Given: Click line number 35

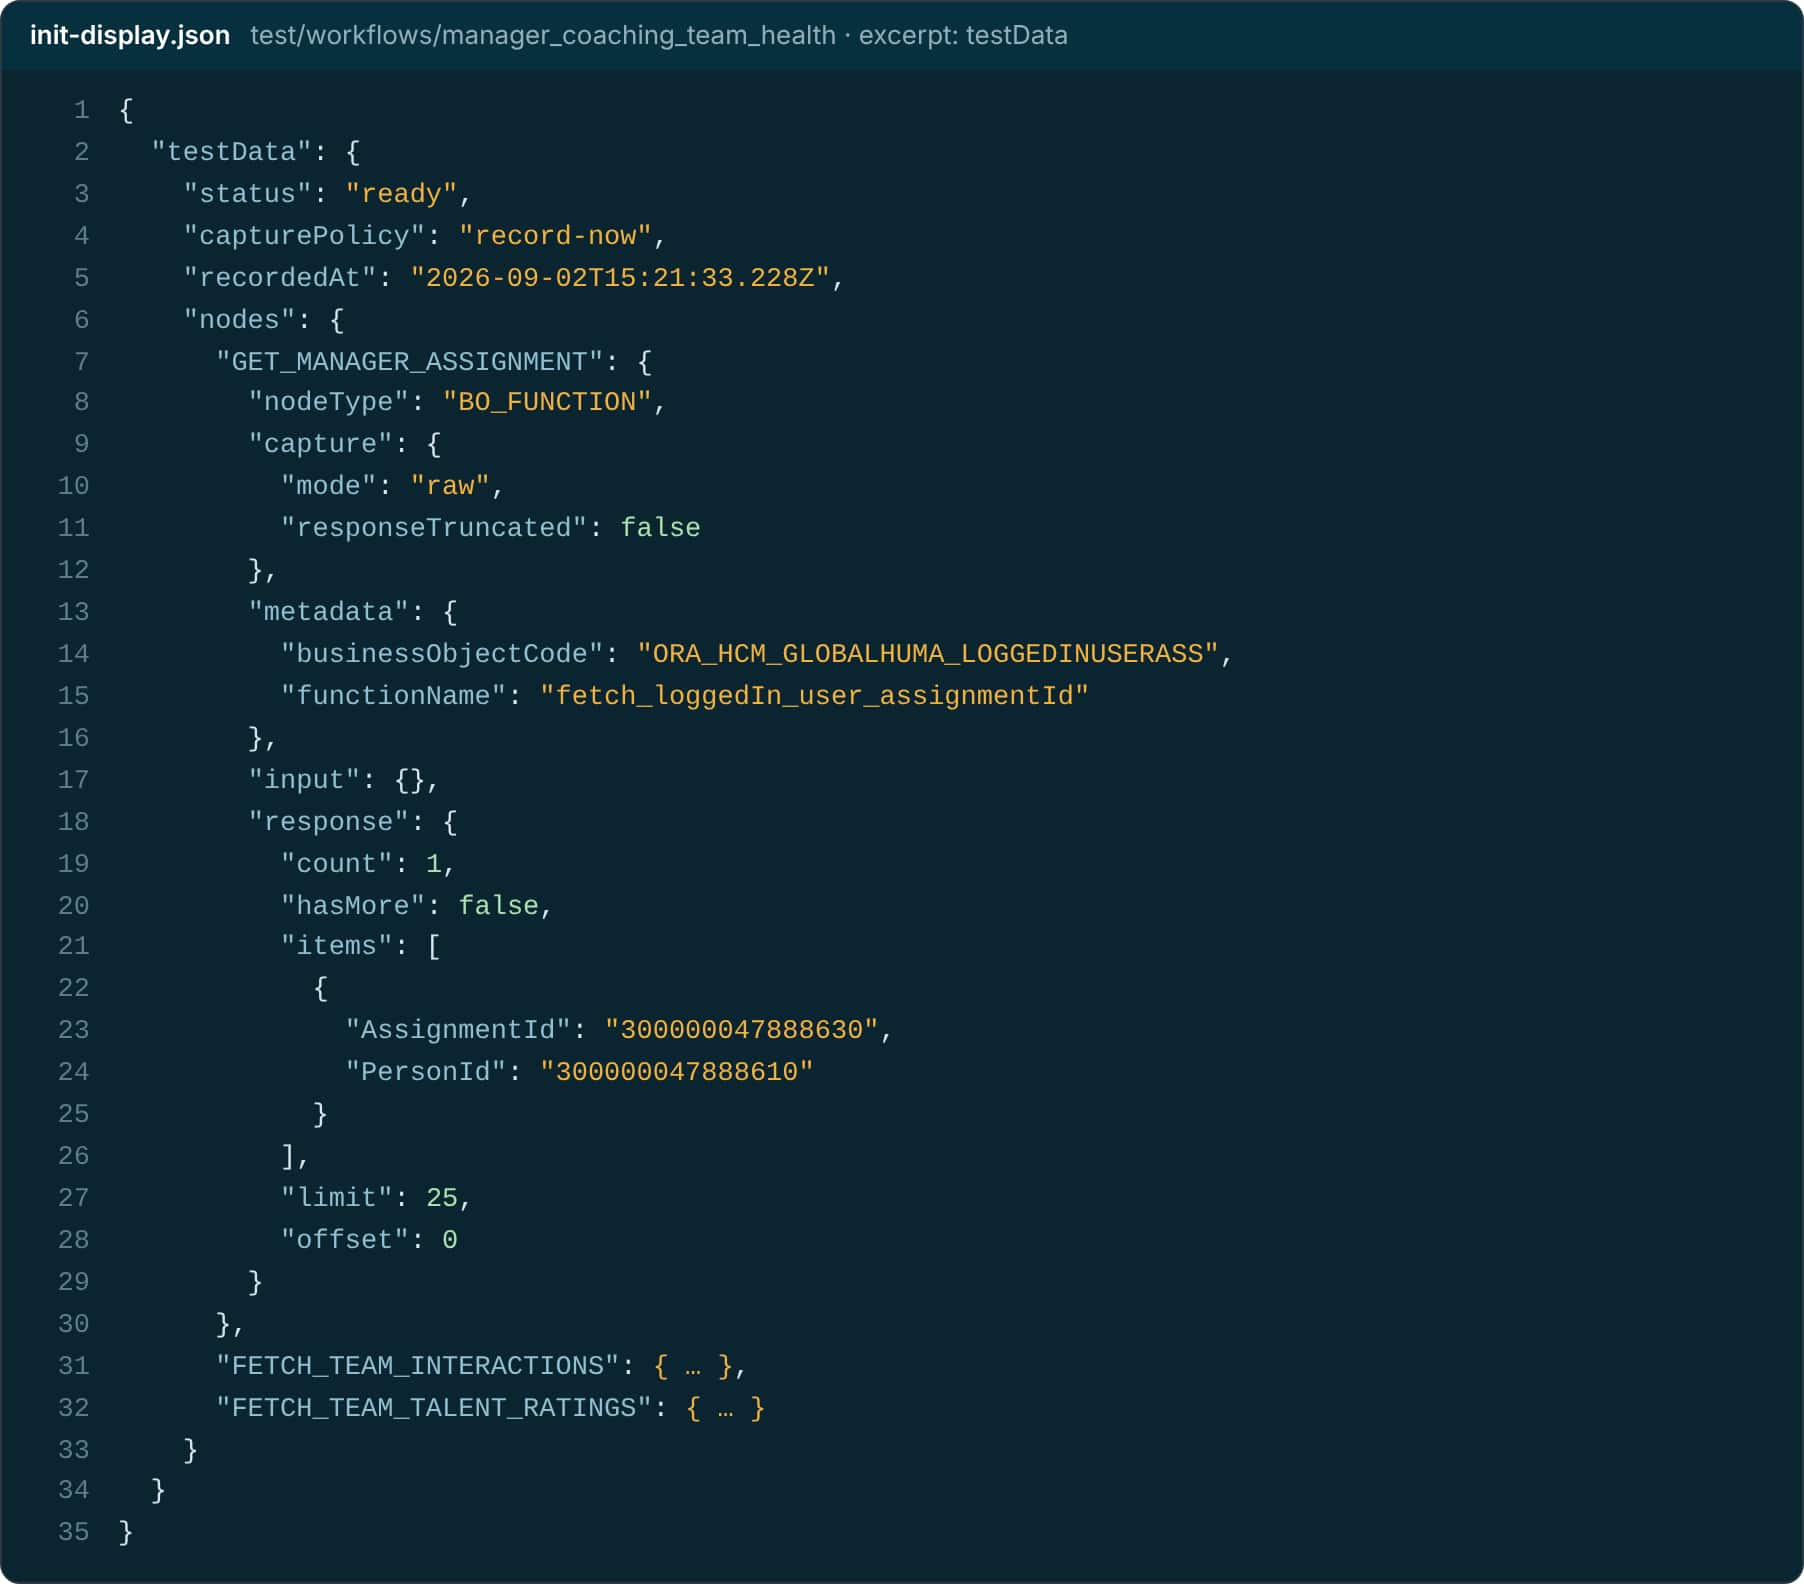Looking at the screenshot, I should pyautogui.click(x=73, y=1532).
